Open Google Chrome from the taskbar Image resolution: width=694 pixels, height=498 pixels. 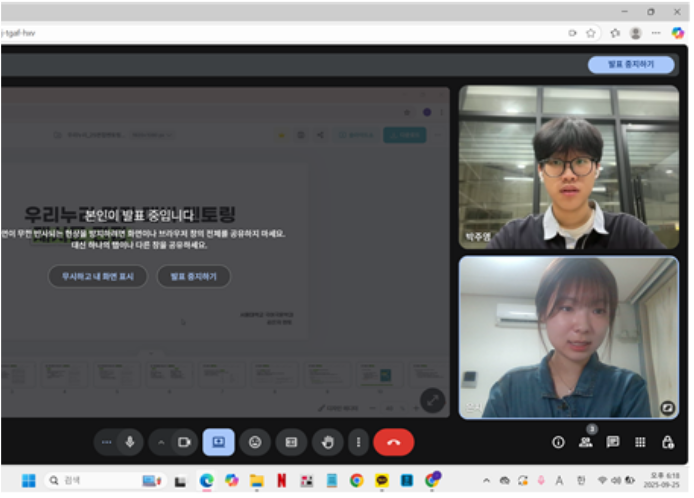(356, 480)
